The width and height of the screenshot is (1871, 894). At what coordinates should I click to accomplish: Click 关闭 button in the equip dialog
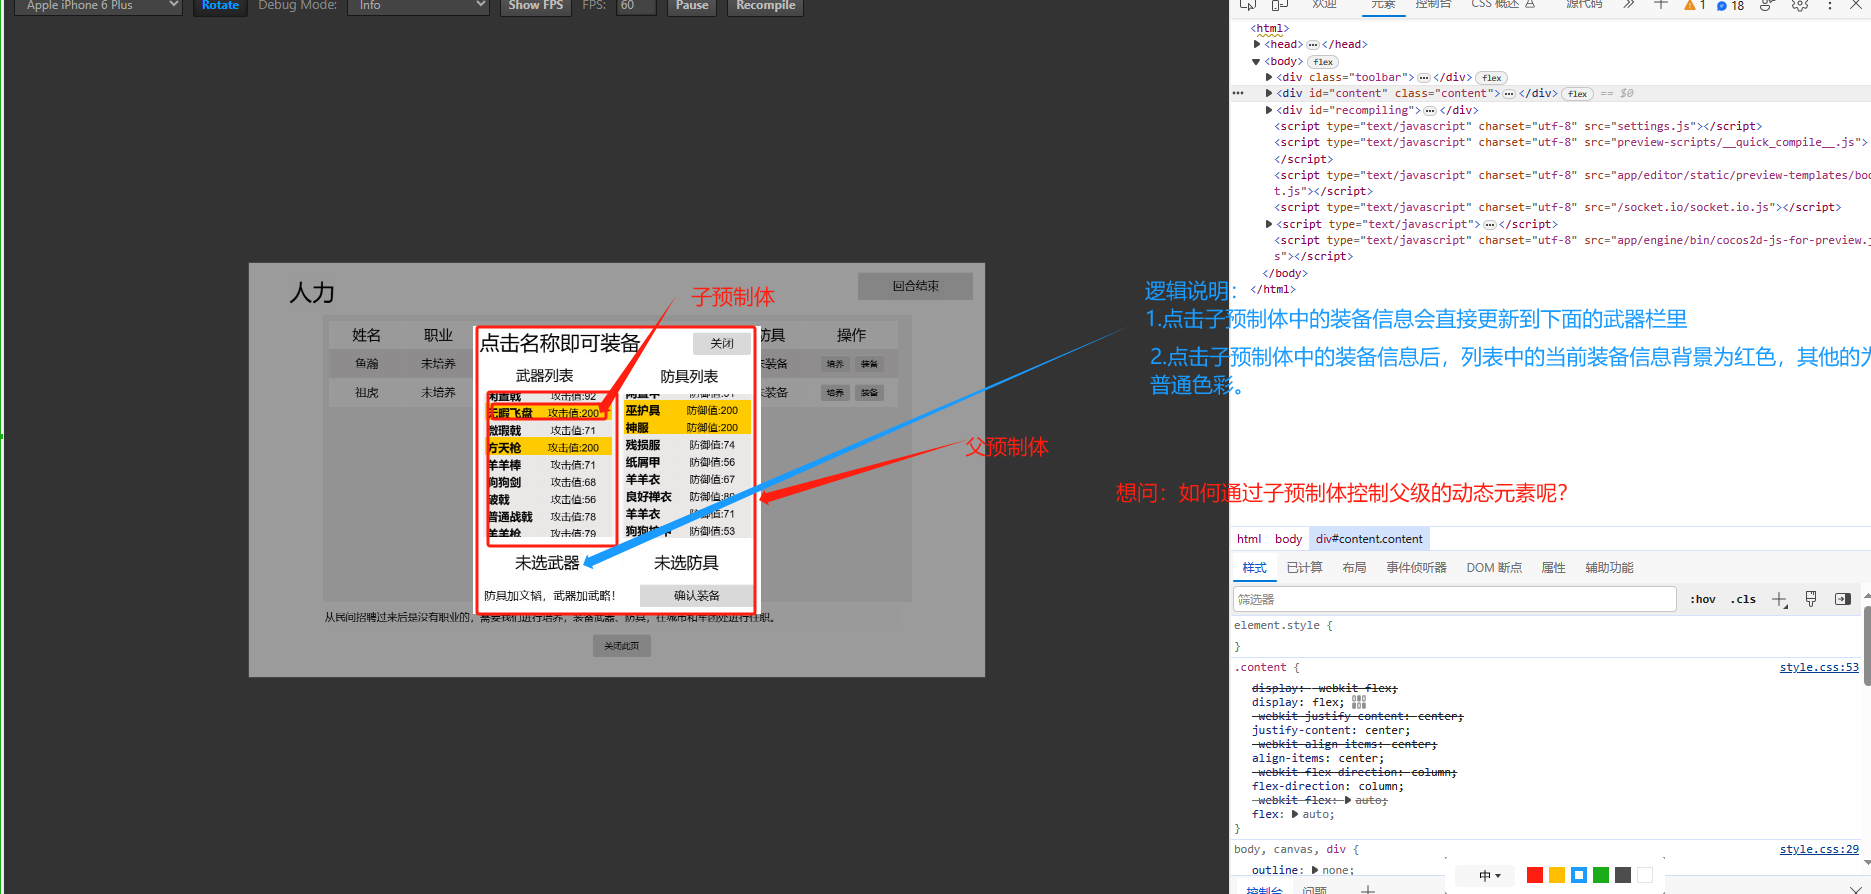click(722, 344)
